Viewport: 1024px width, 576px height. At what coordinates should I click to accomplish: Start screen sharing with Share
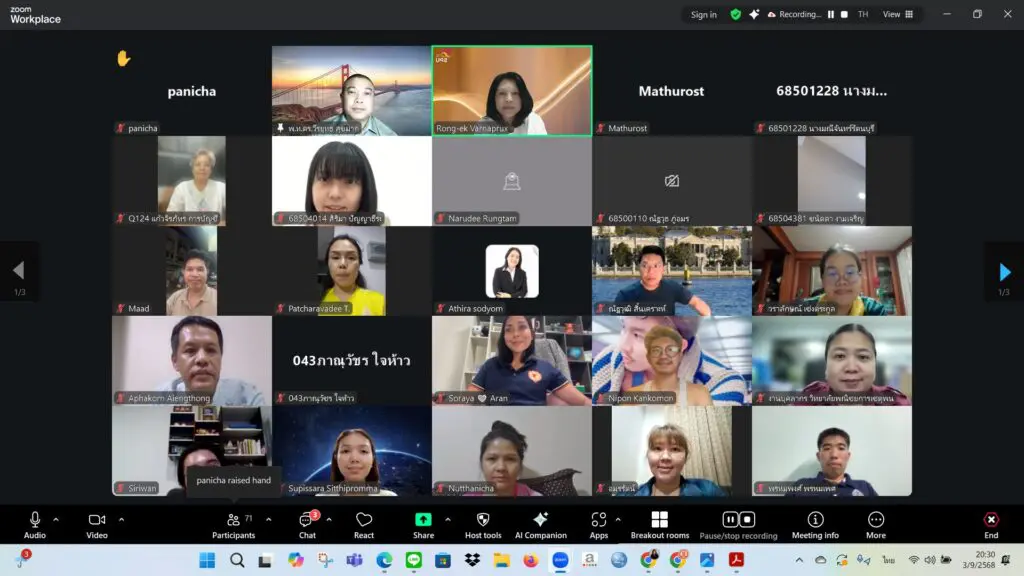click(x=423, y=524)
